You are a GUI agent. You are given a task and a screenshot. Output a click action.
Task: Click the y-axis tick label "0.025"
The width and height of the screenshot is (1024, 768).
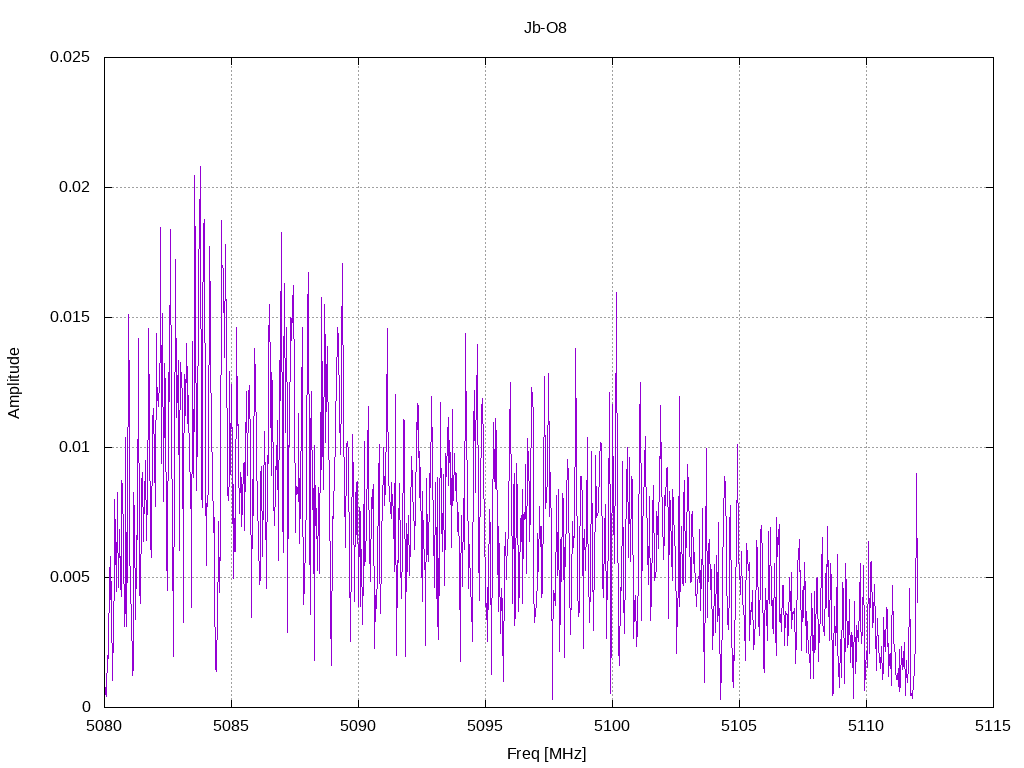coord(70,57)
